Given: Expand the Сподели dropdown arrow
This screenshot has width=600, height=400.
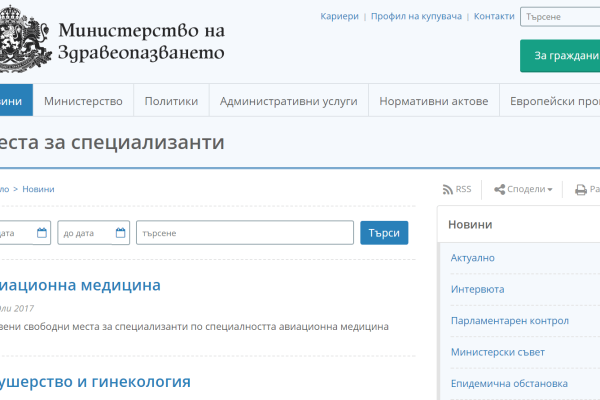Looking at the screenshot, I should [550, 189].
